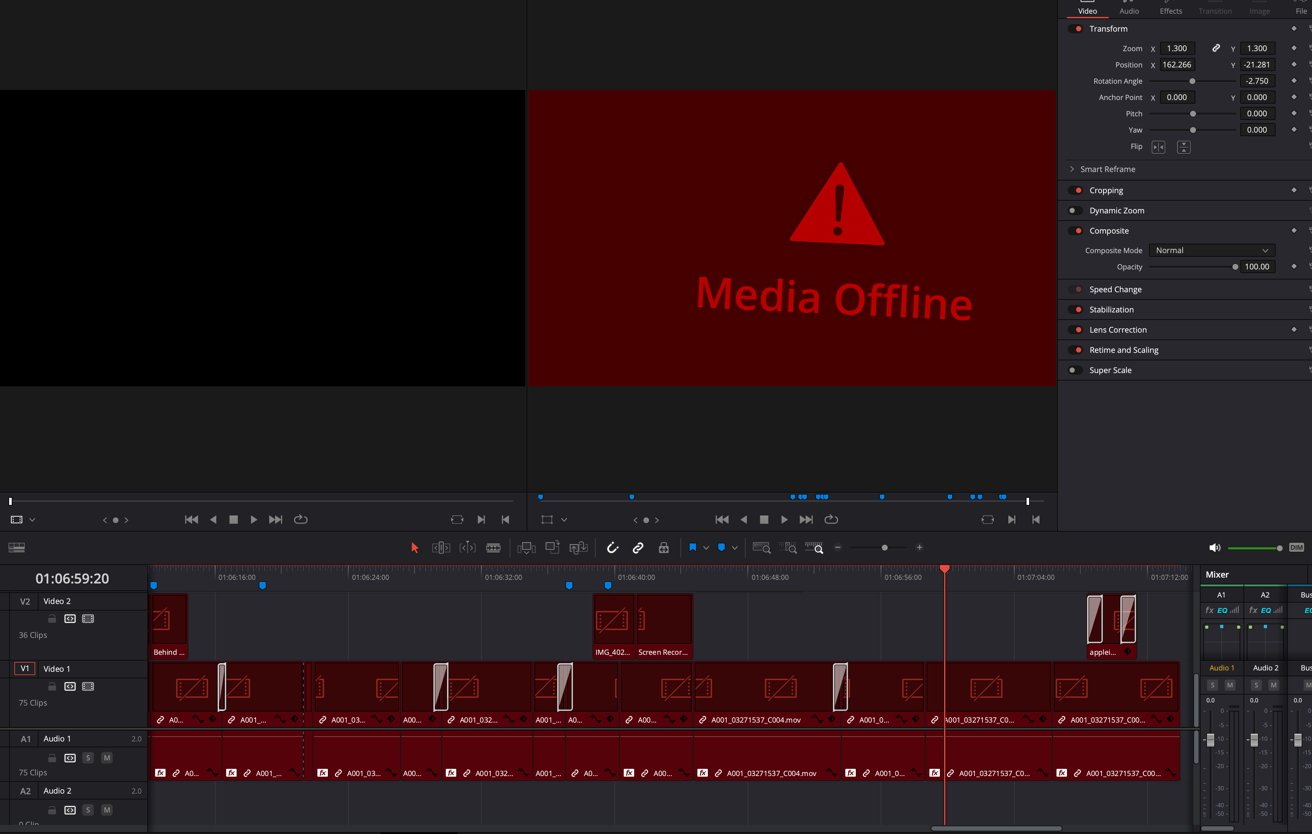Toggle timeline snapping magnet icon

coord(613,548)
